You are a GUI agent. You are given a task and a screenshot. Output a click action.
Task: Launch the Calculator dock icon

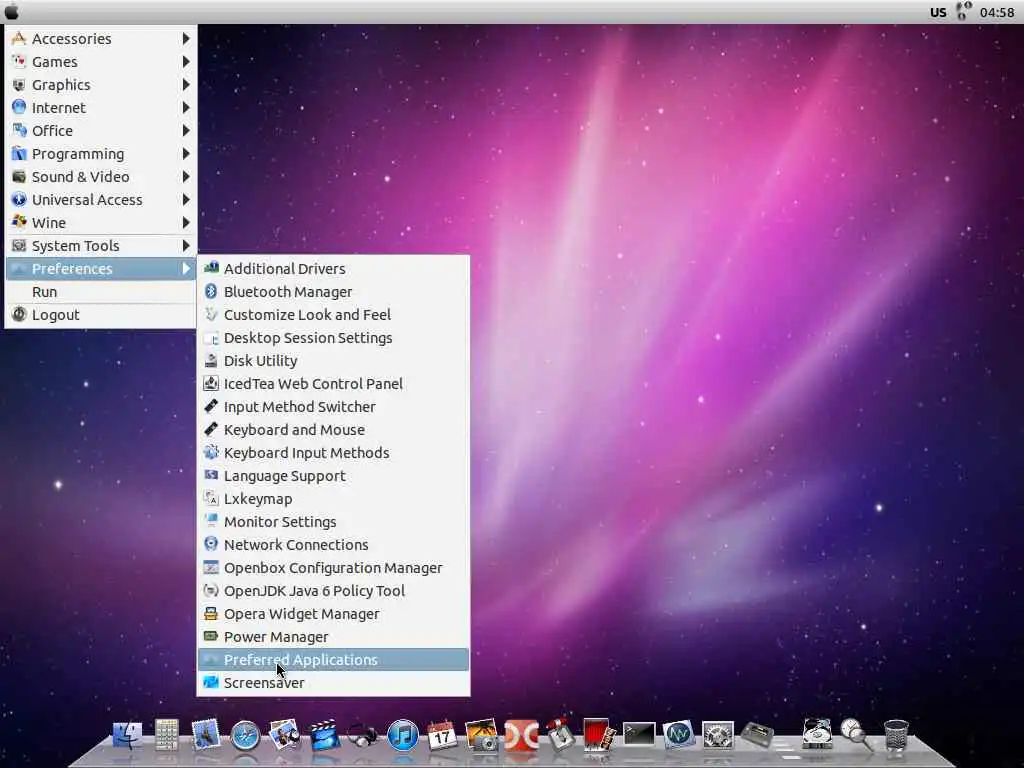[x=167, y=735]
